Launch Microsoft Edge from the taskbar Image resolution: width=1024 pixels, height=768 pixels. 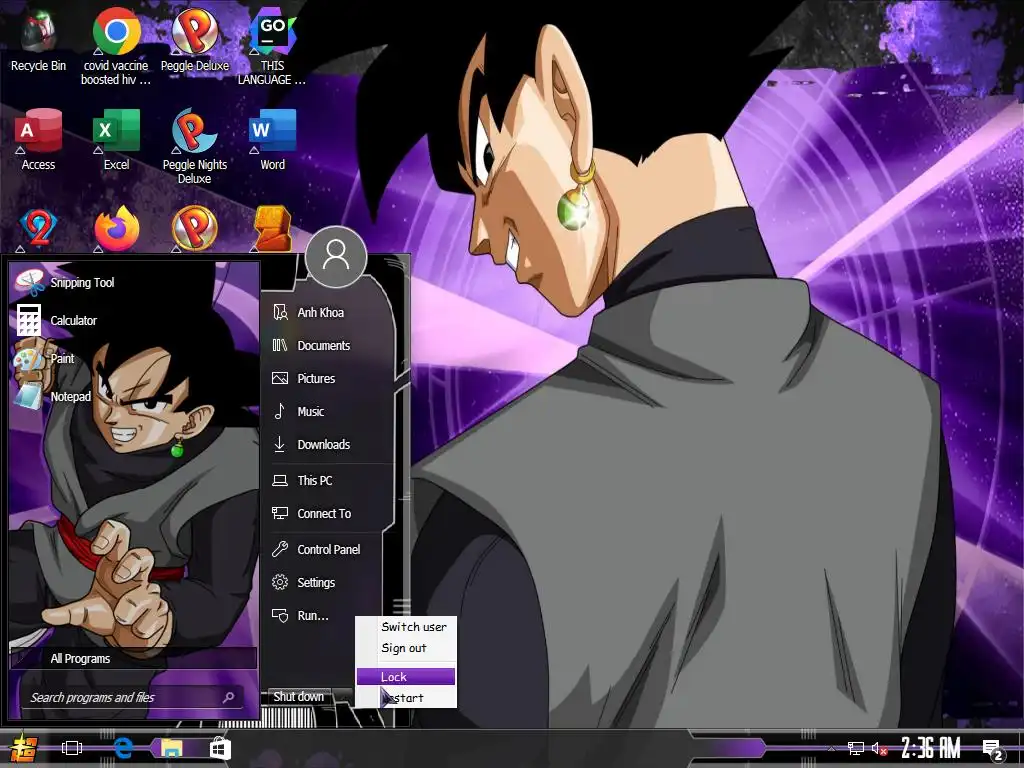click(x=122, y=748)
